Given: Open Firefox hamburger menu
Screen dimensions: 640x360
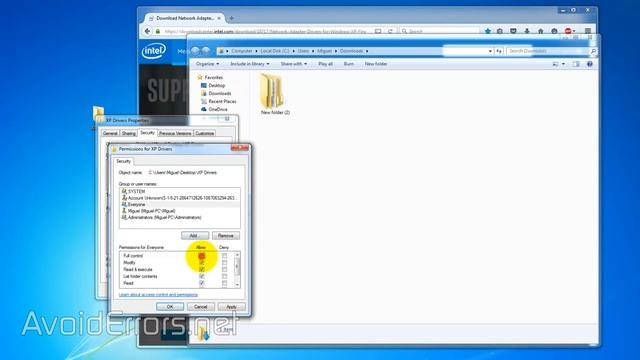Looking at the screenshot, I should pyautogui.click(x=588, y=31).
